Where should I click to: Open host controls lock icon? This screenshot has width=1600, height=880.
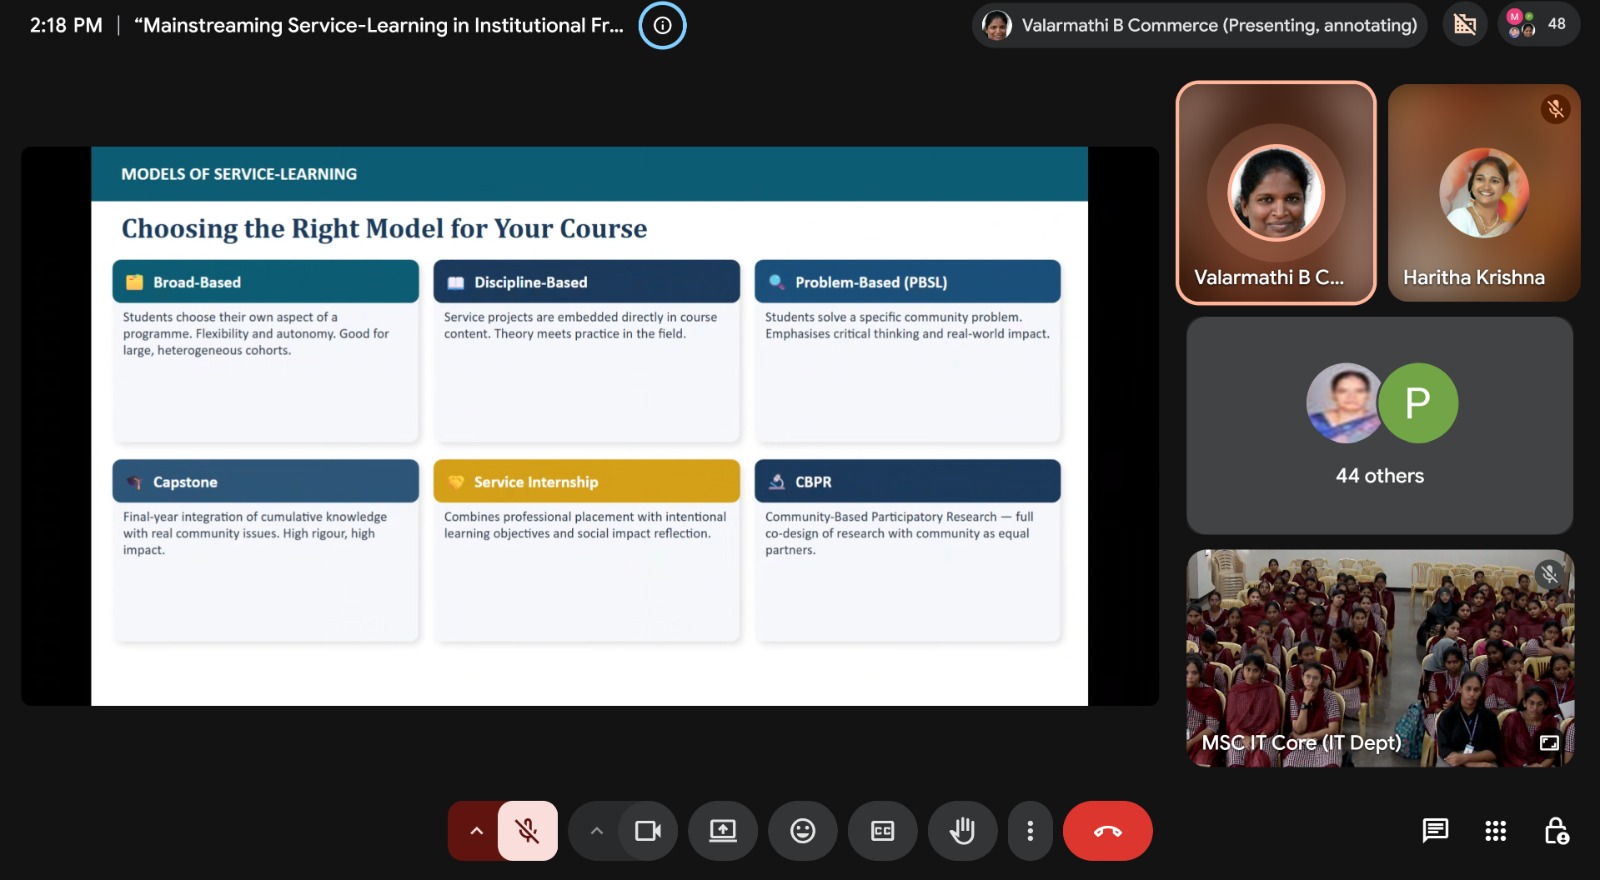(x=1557, y=831)
